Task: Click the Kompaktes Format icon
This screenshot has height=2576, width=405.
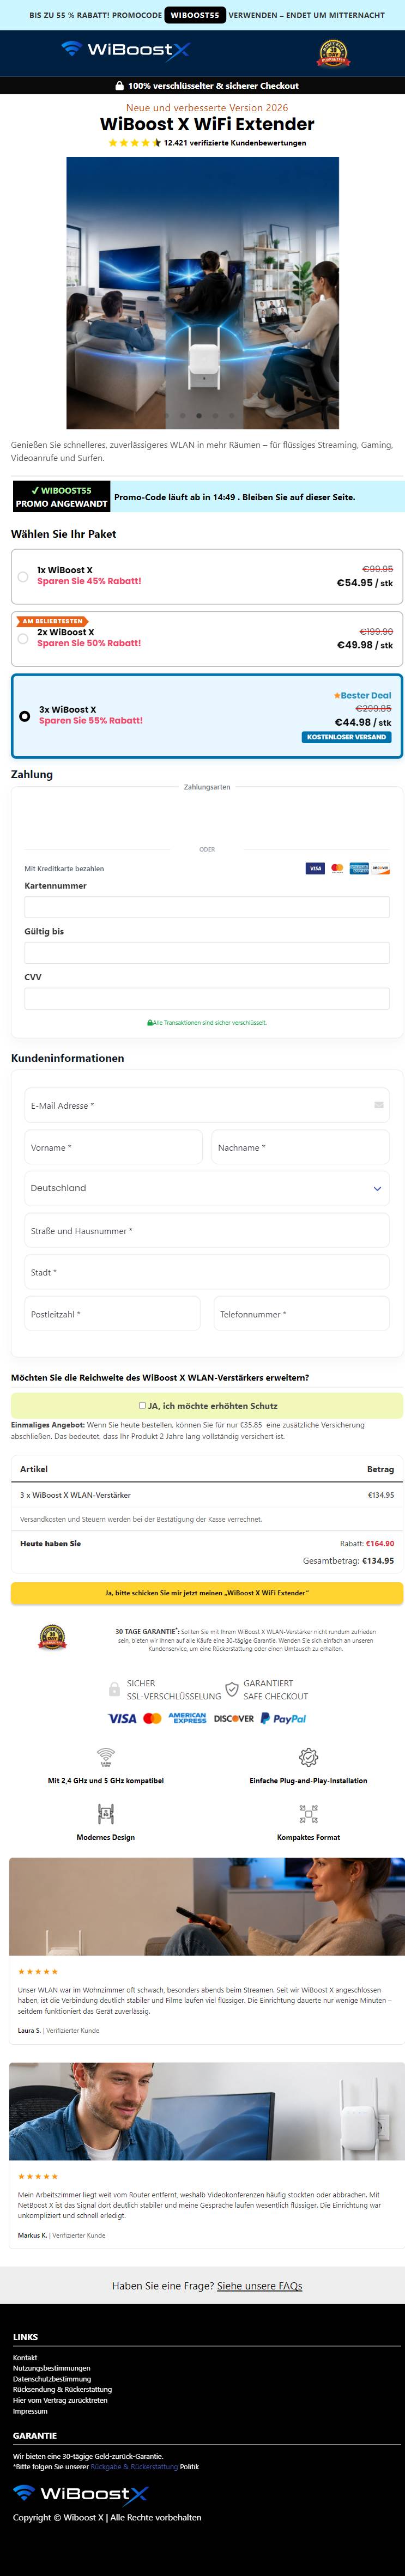Action: (308, 1813)
